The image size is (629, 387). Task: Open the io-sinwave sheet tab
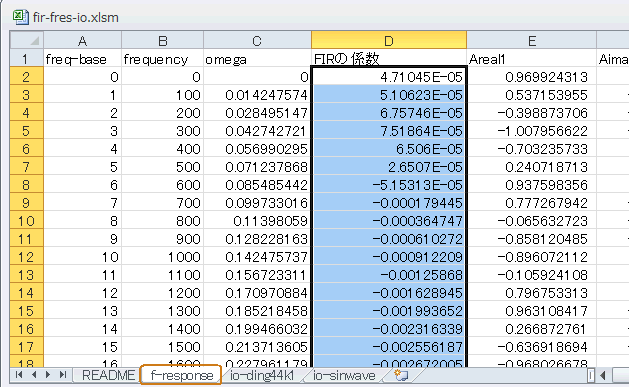344,375
